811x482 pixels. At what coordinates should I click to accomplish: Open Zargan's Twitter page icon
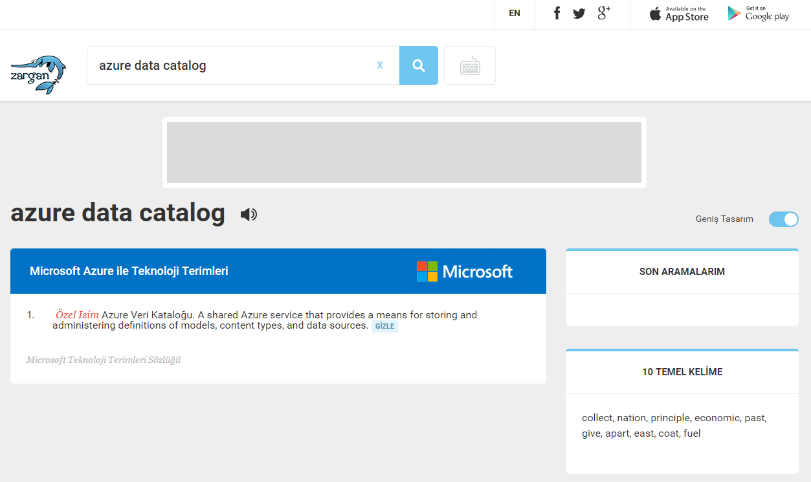[x=579, y=13]
